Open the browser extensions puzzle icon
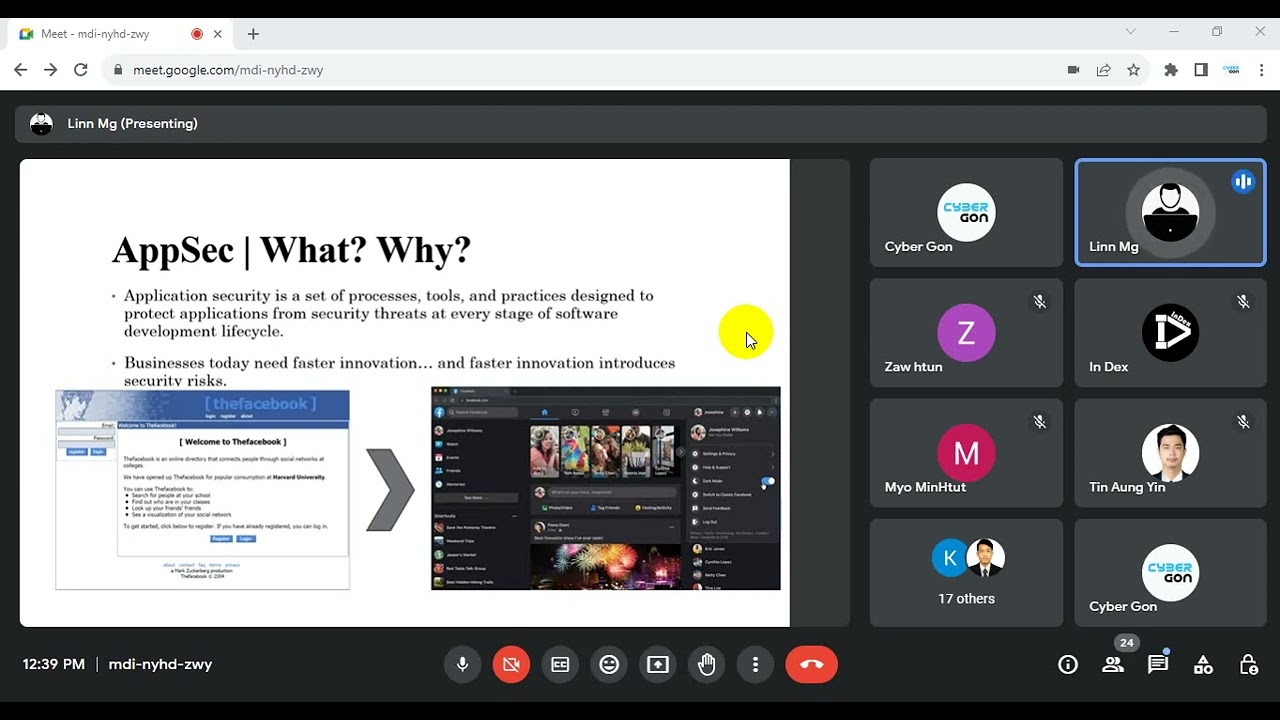 coord(1171,70)
